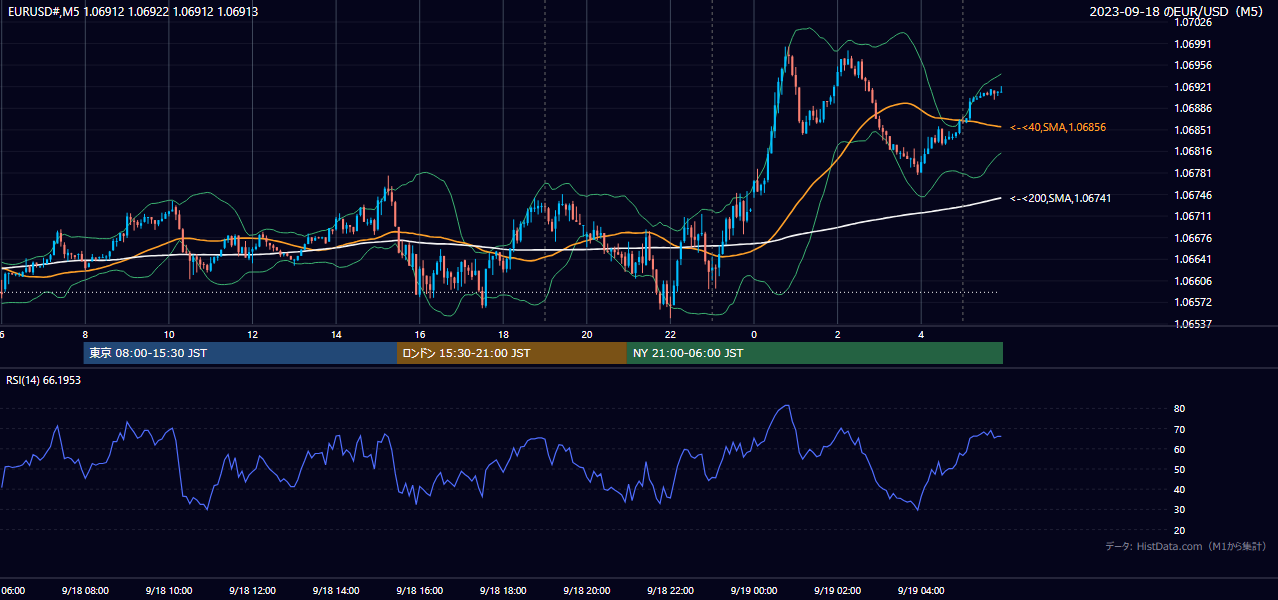Click RSI scale value 30
The image size is (1278, 600).
pyautogui.click(x=1179, y=509)
